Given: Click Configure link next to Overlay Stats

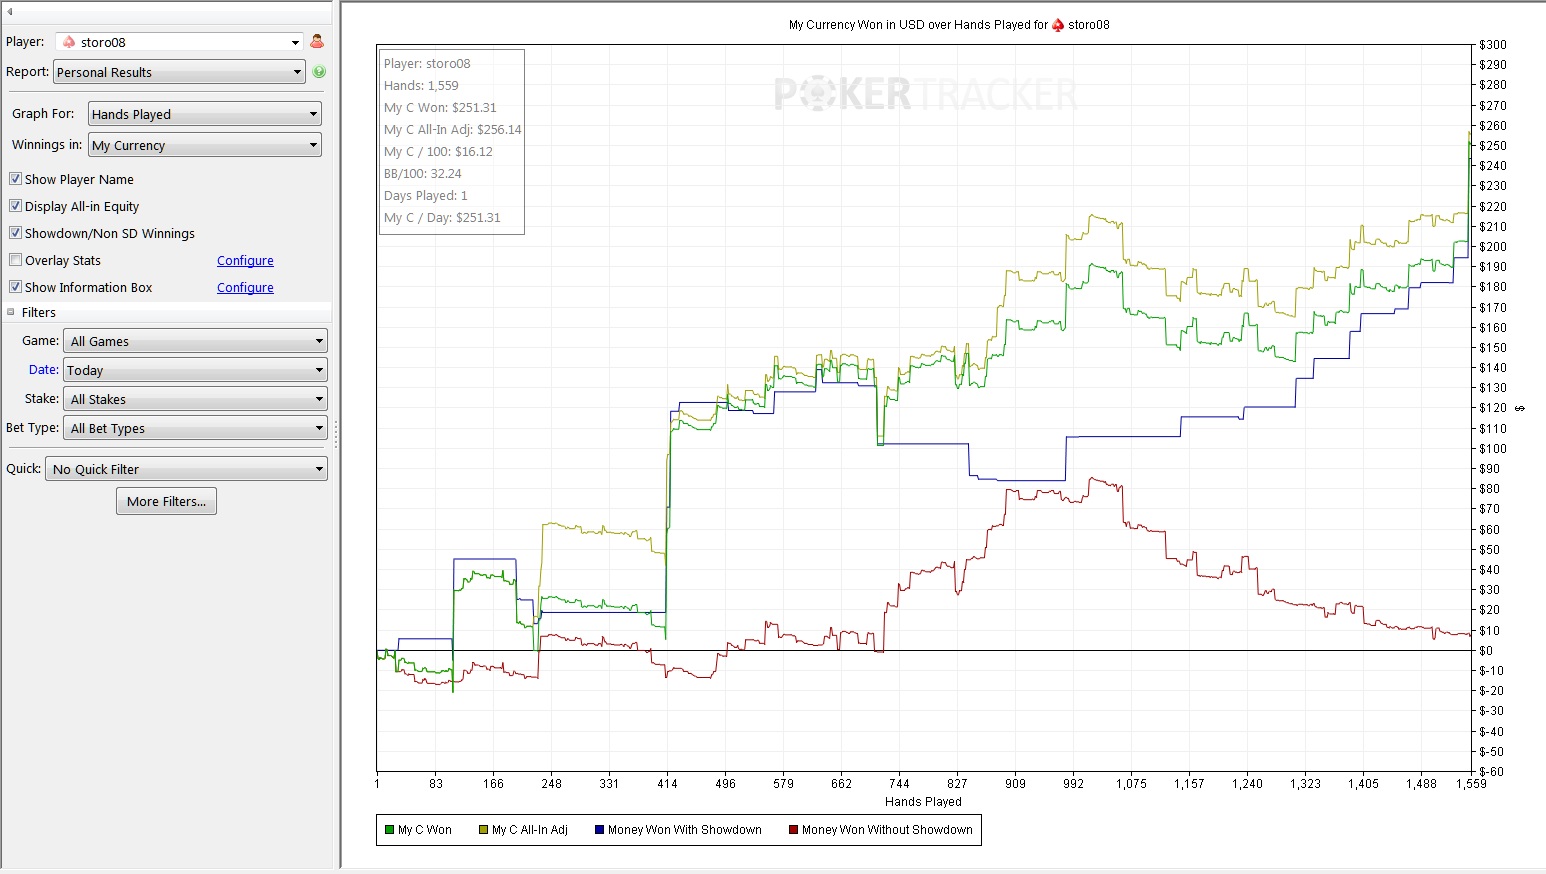Looking at the screenshot, I should pyautogui.click(x=245, y=260).
